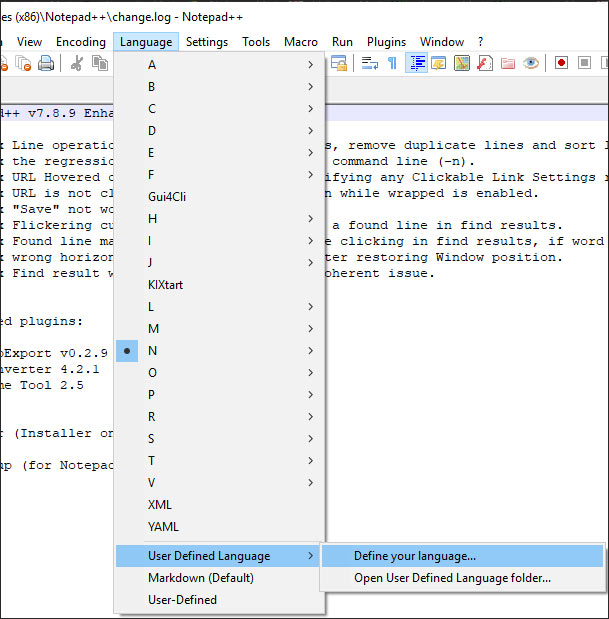
Task: Open the Run menu
Action: 342,42
